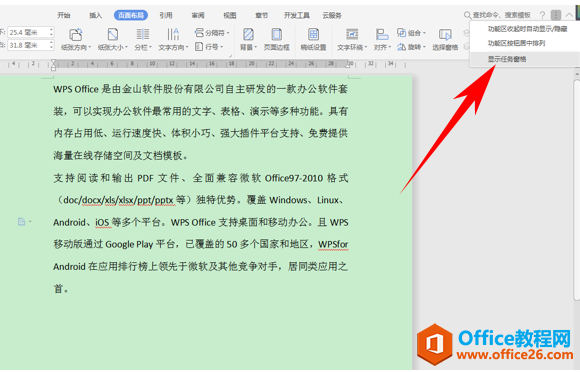580x372 pixels.
Task: Click the underlined text doc/docx/xls/xlsx/ppt/pptx
Action: click(118, 200)
